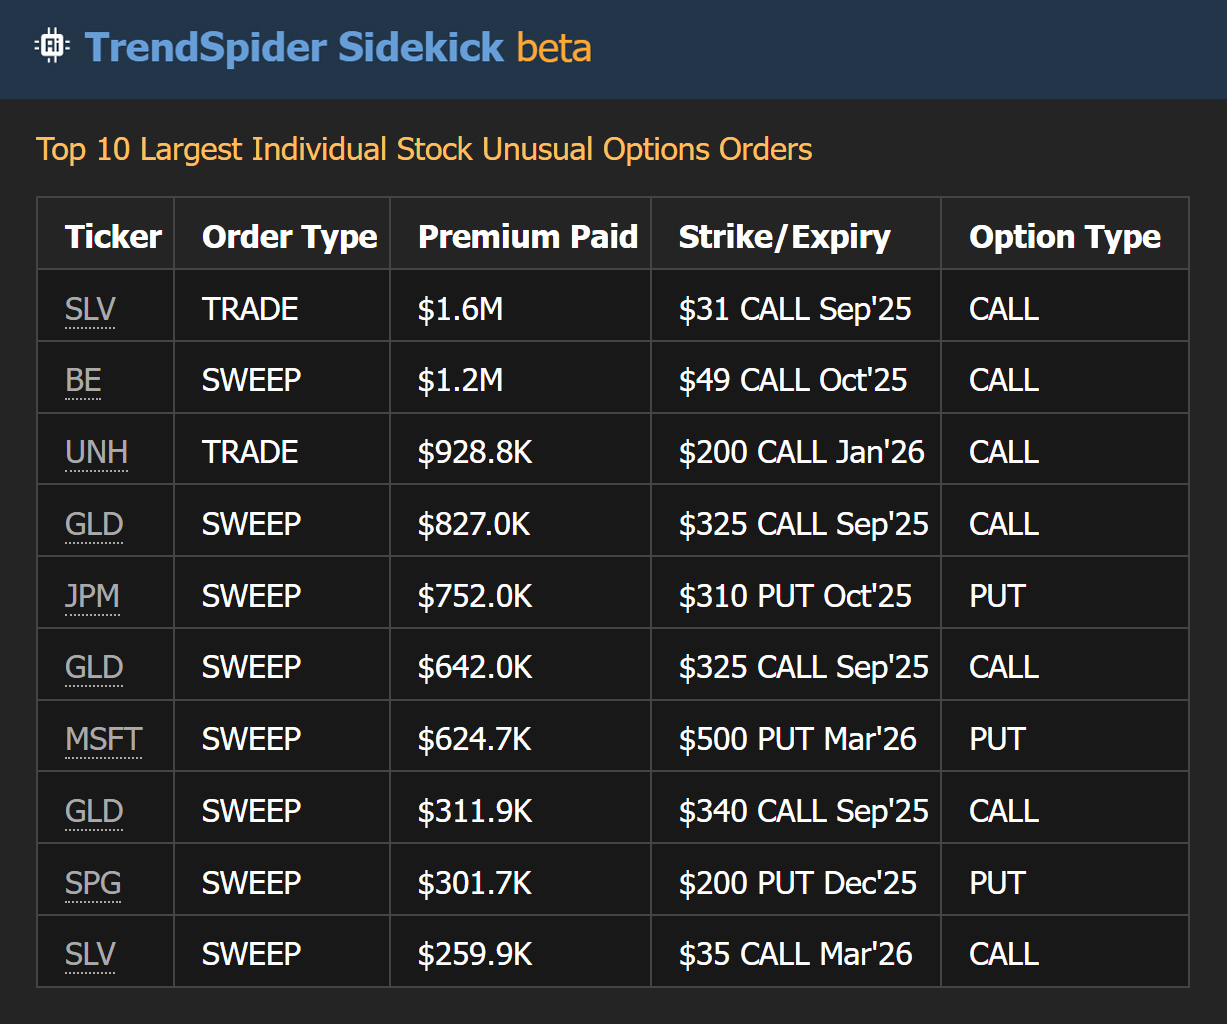Select the TrendSpider Sidekick beta title
Image resolution: width=1227 pixels, height=1024 pixels.
(338, 48)
